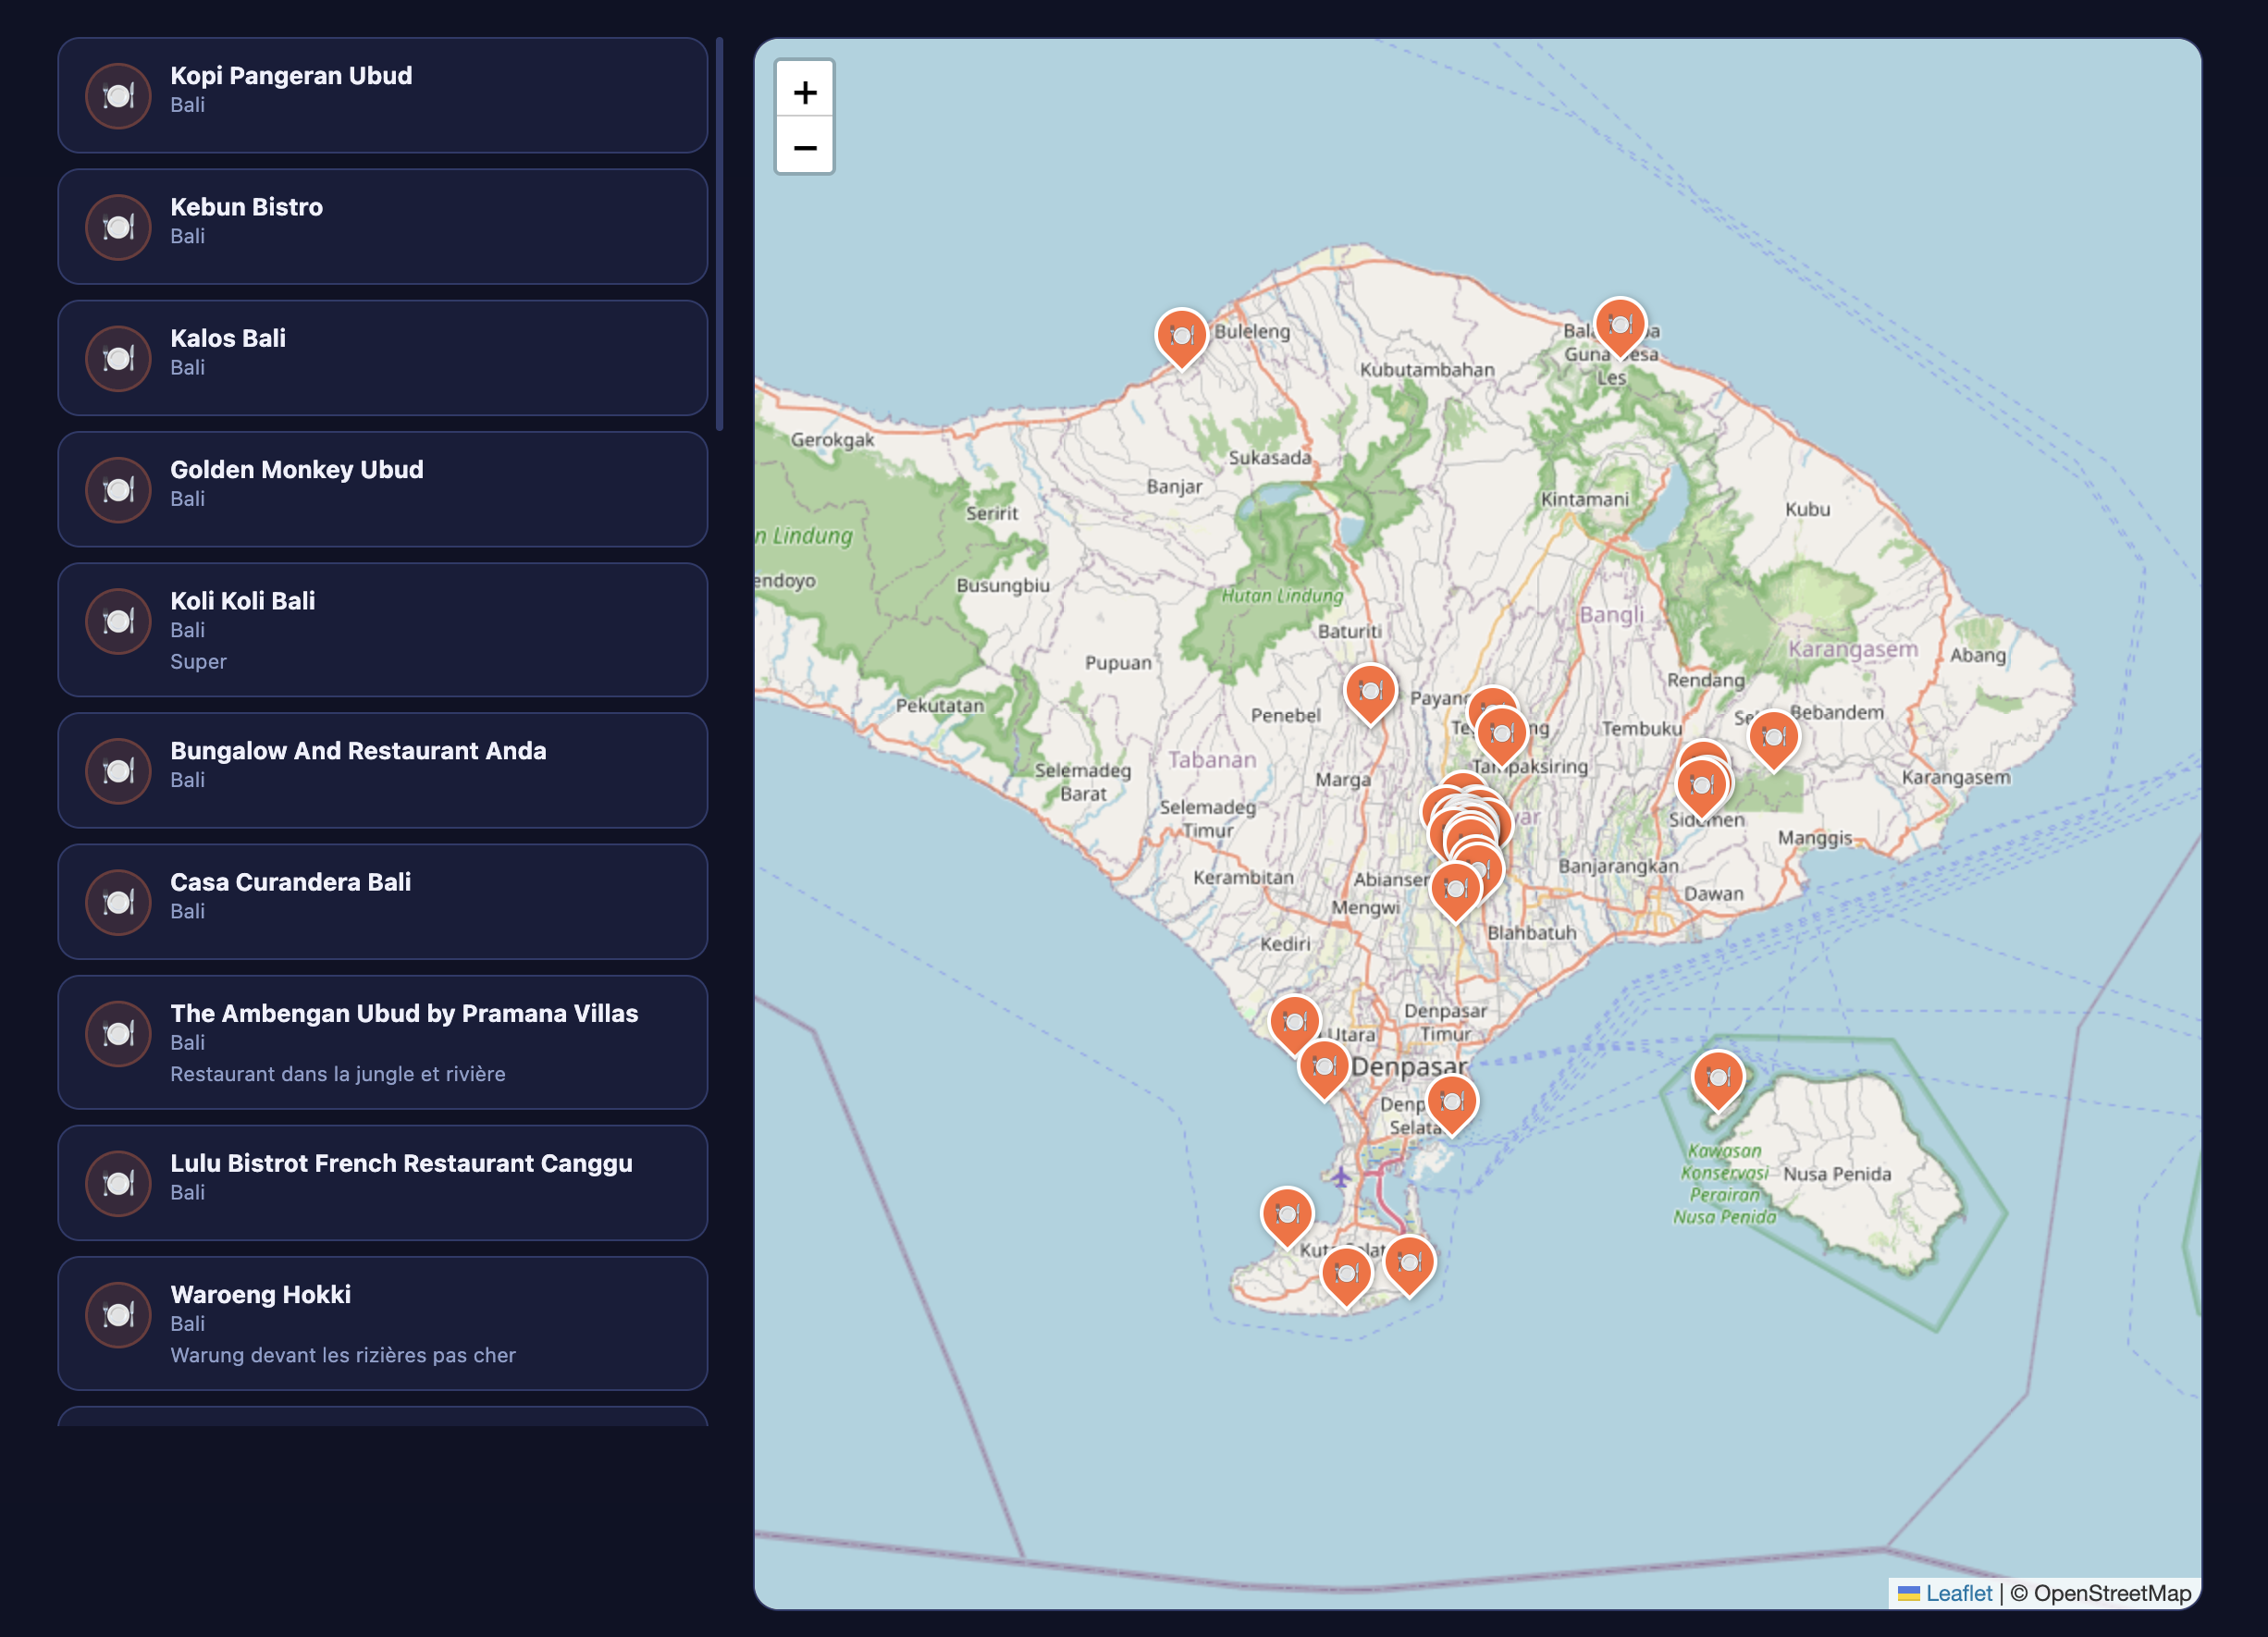Open the Kopi Pangeran Ubud title
2268x1637 pixels.
click(x=291, y=75)
